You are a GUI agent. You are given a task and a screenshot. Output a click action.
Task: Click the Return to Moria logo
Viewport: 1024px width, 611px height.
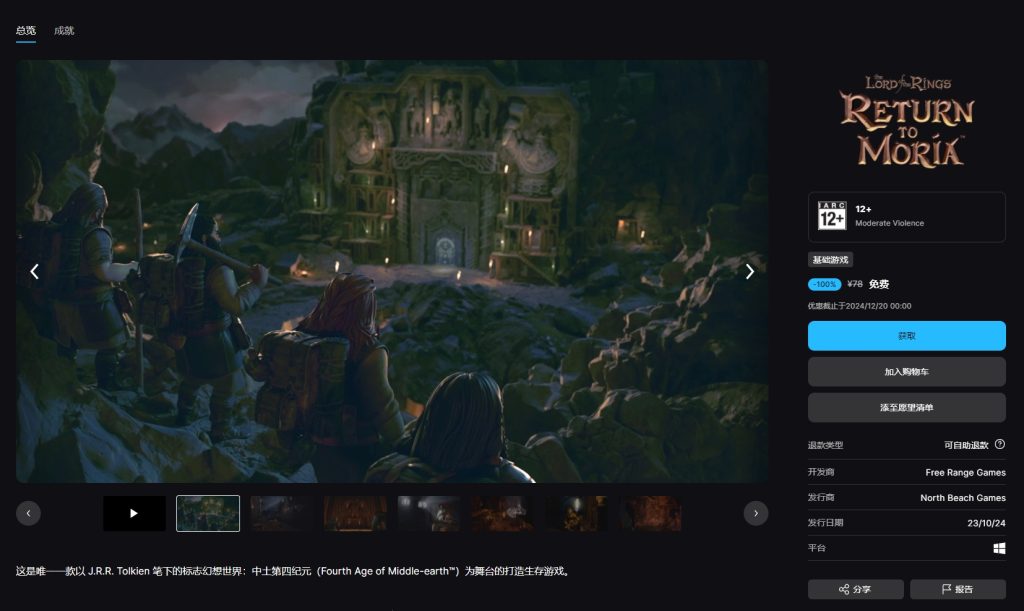tap(906, 121)
